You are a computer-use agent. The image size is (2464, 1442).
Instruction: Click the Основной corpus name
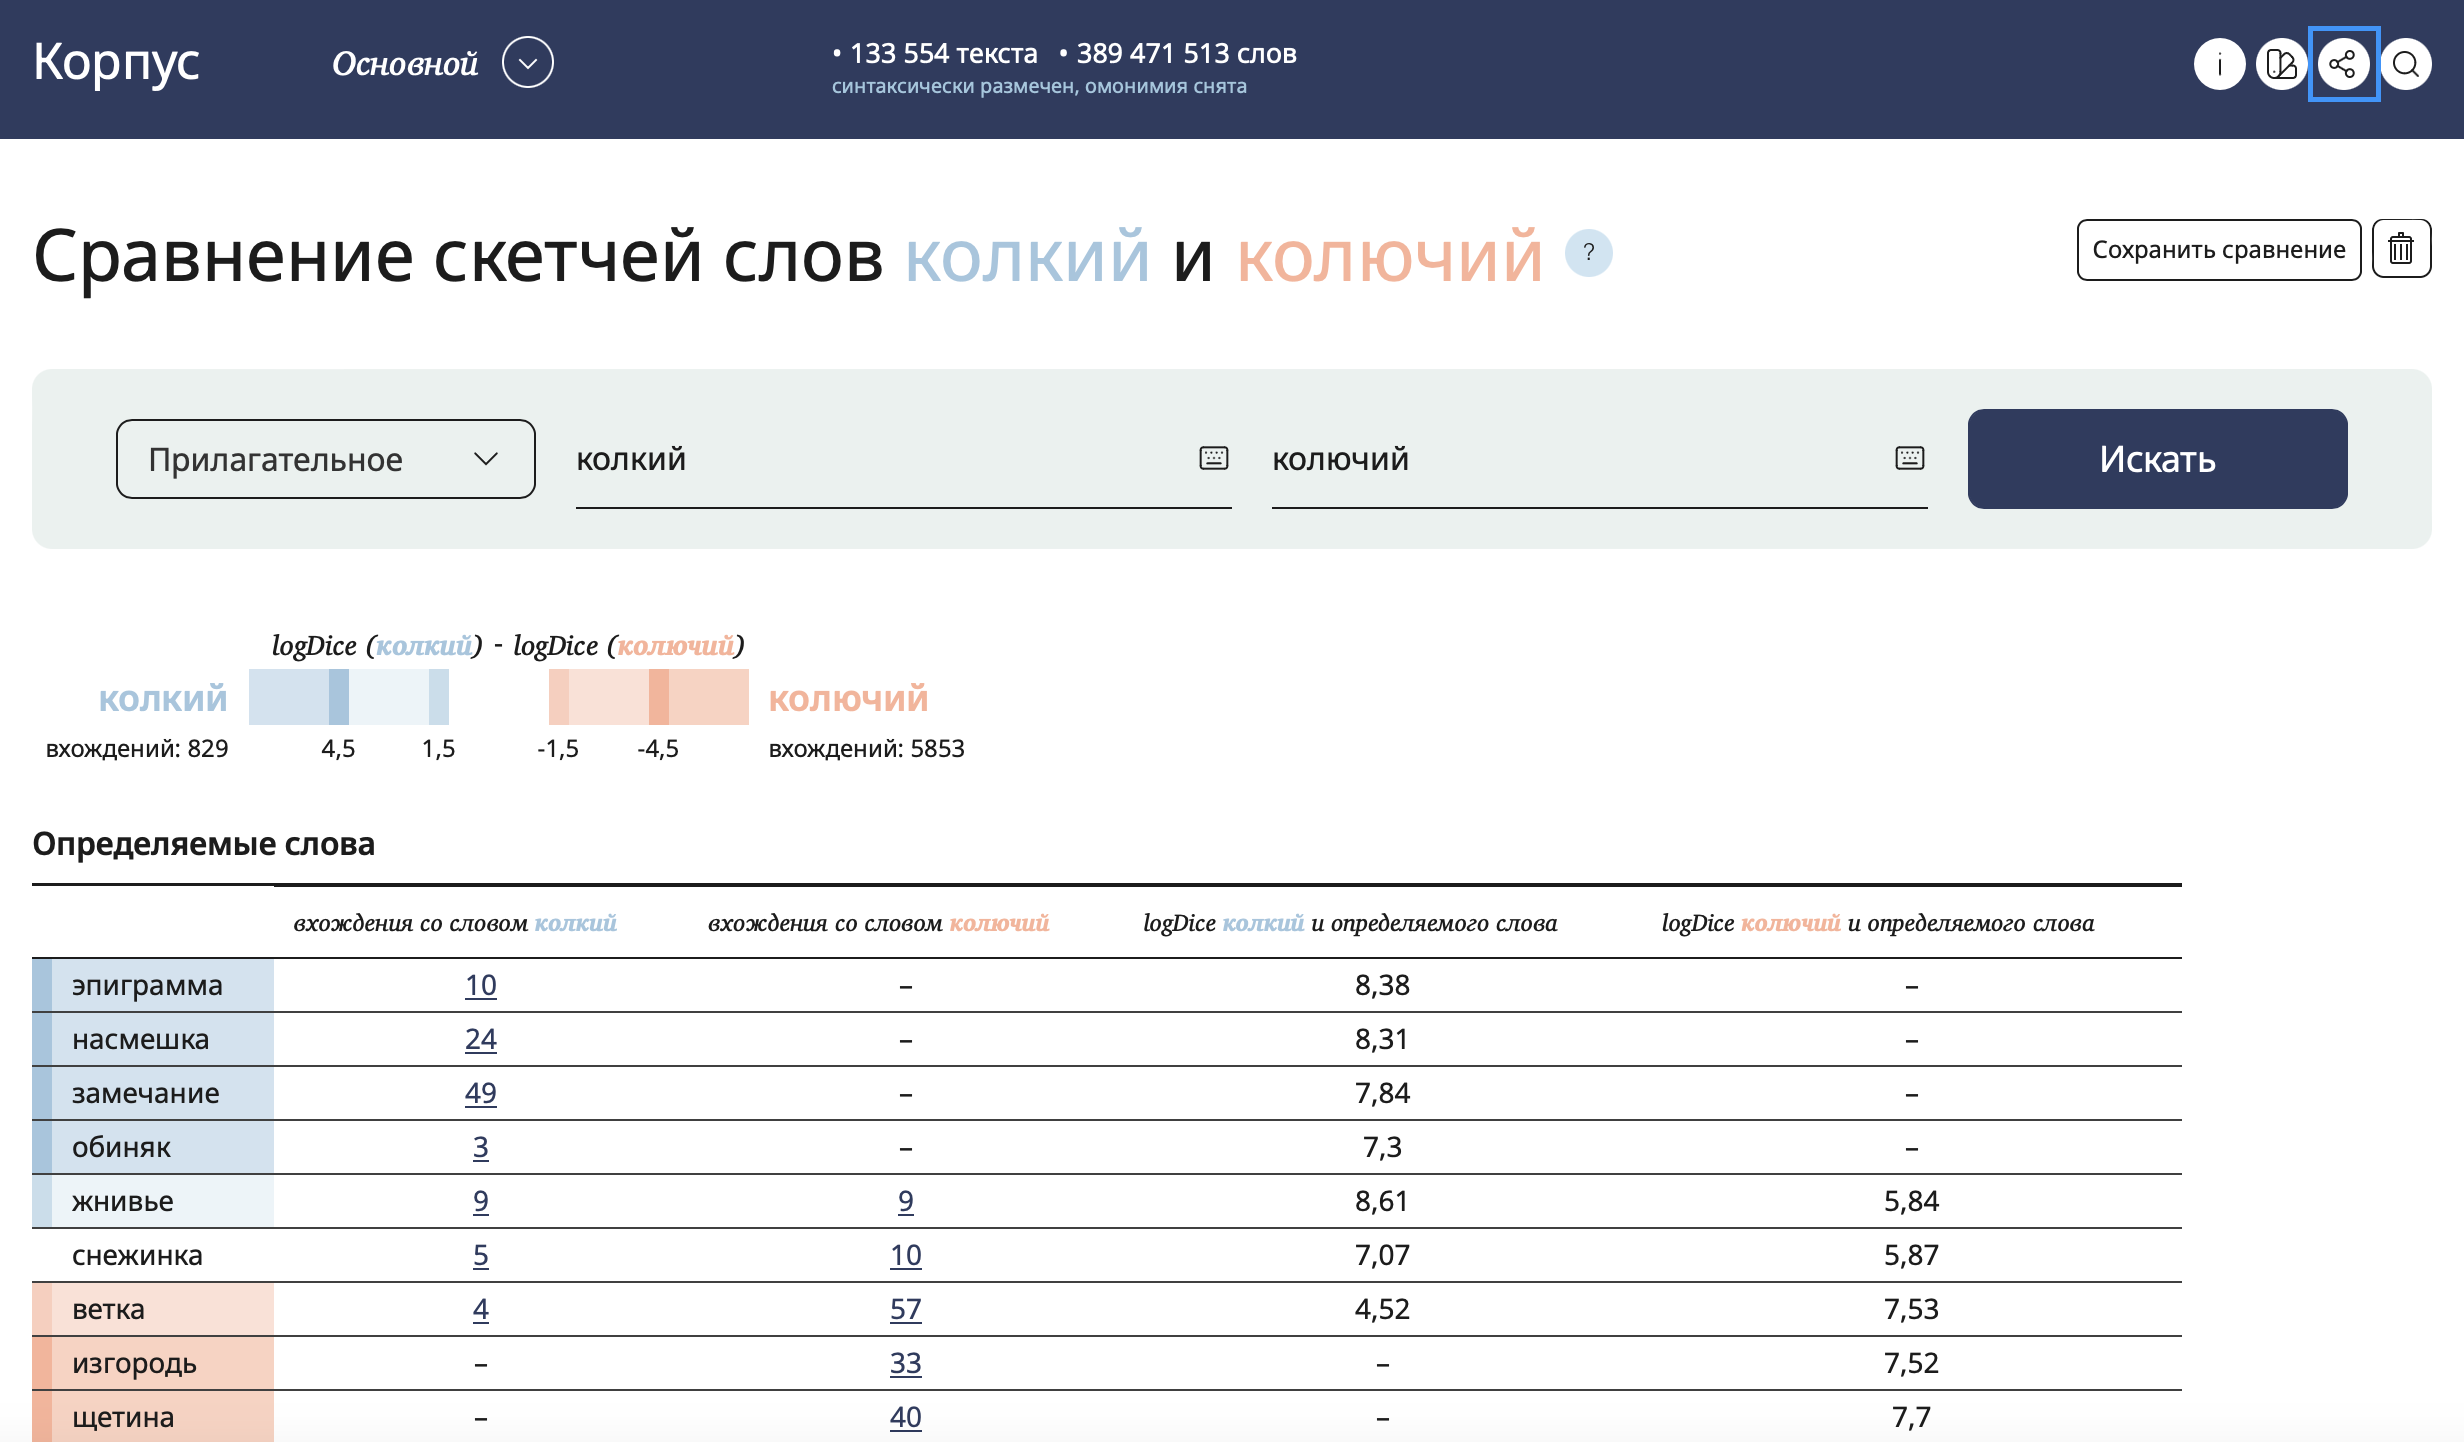coord(405,64)
